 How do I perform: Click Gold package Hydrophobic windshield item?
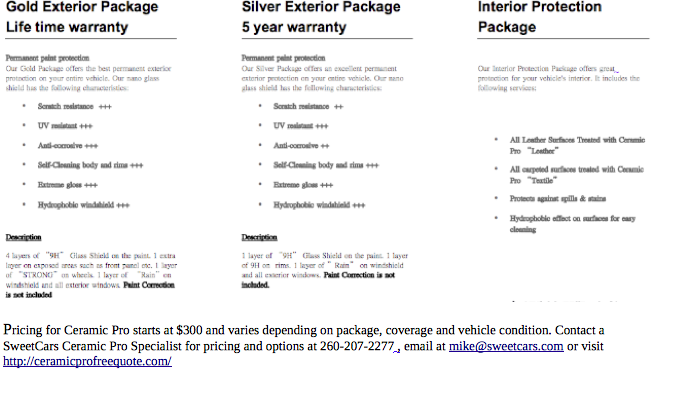tap(83, 205)
